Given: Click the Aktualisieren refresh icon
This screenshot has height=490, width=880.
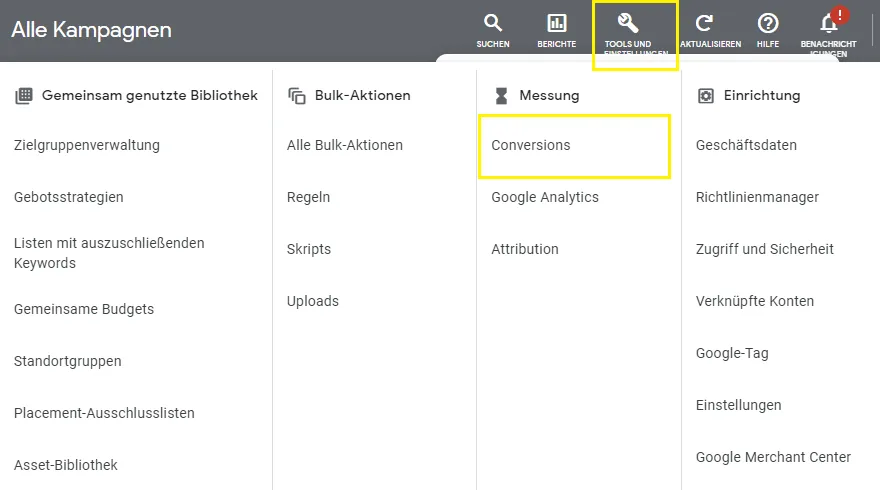Looking at the screenshot, I should [704, 23].
